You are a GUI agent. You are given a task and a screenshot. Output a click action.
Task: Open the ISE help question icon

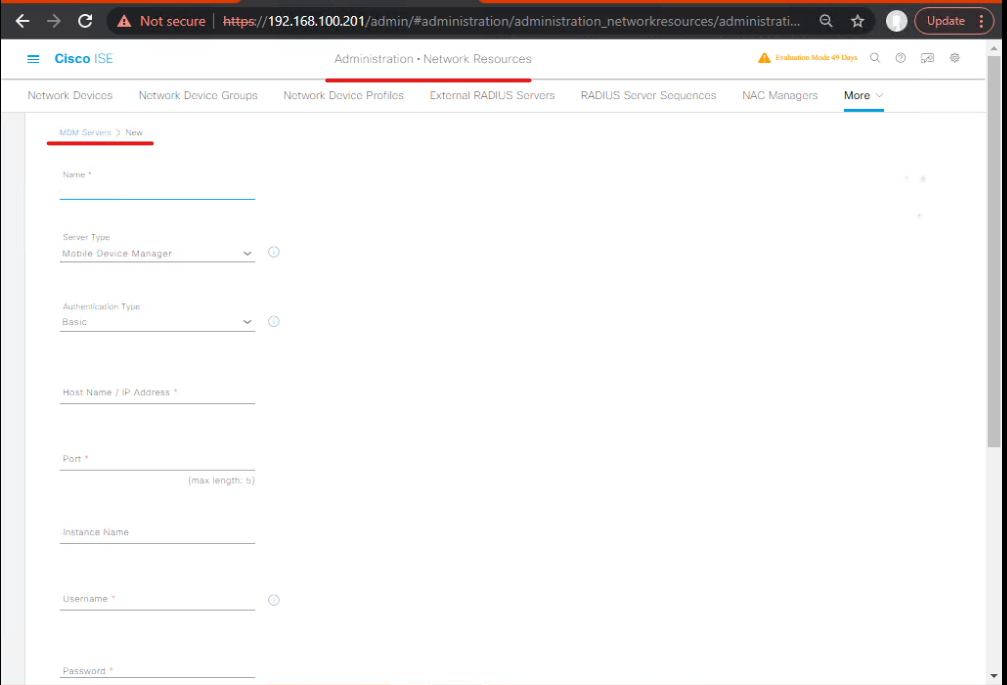(x=900, y=58)
